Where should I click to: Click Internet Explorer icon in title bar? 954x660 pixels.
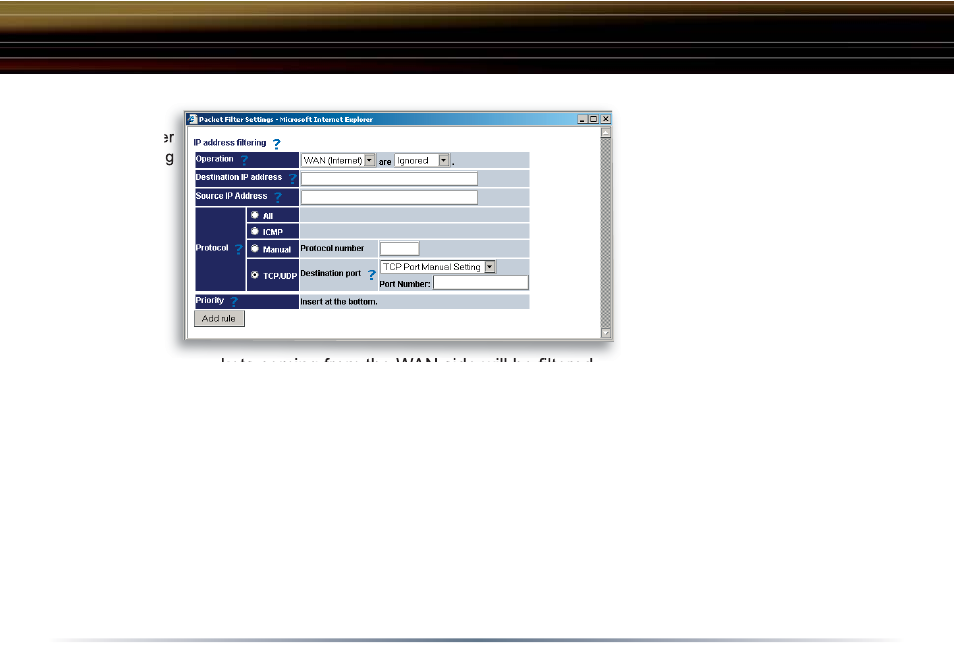coord(192,119)
